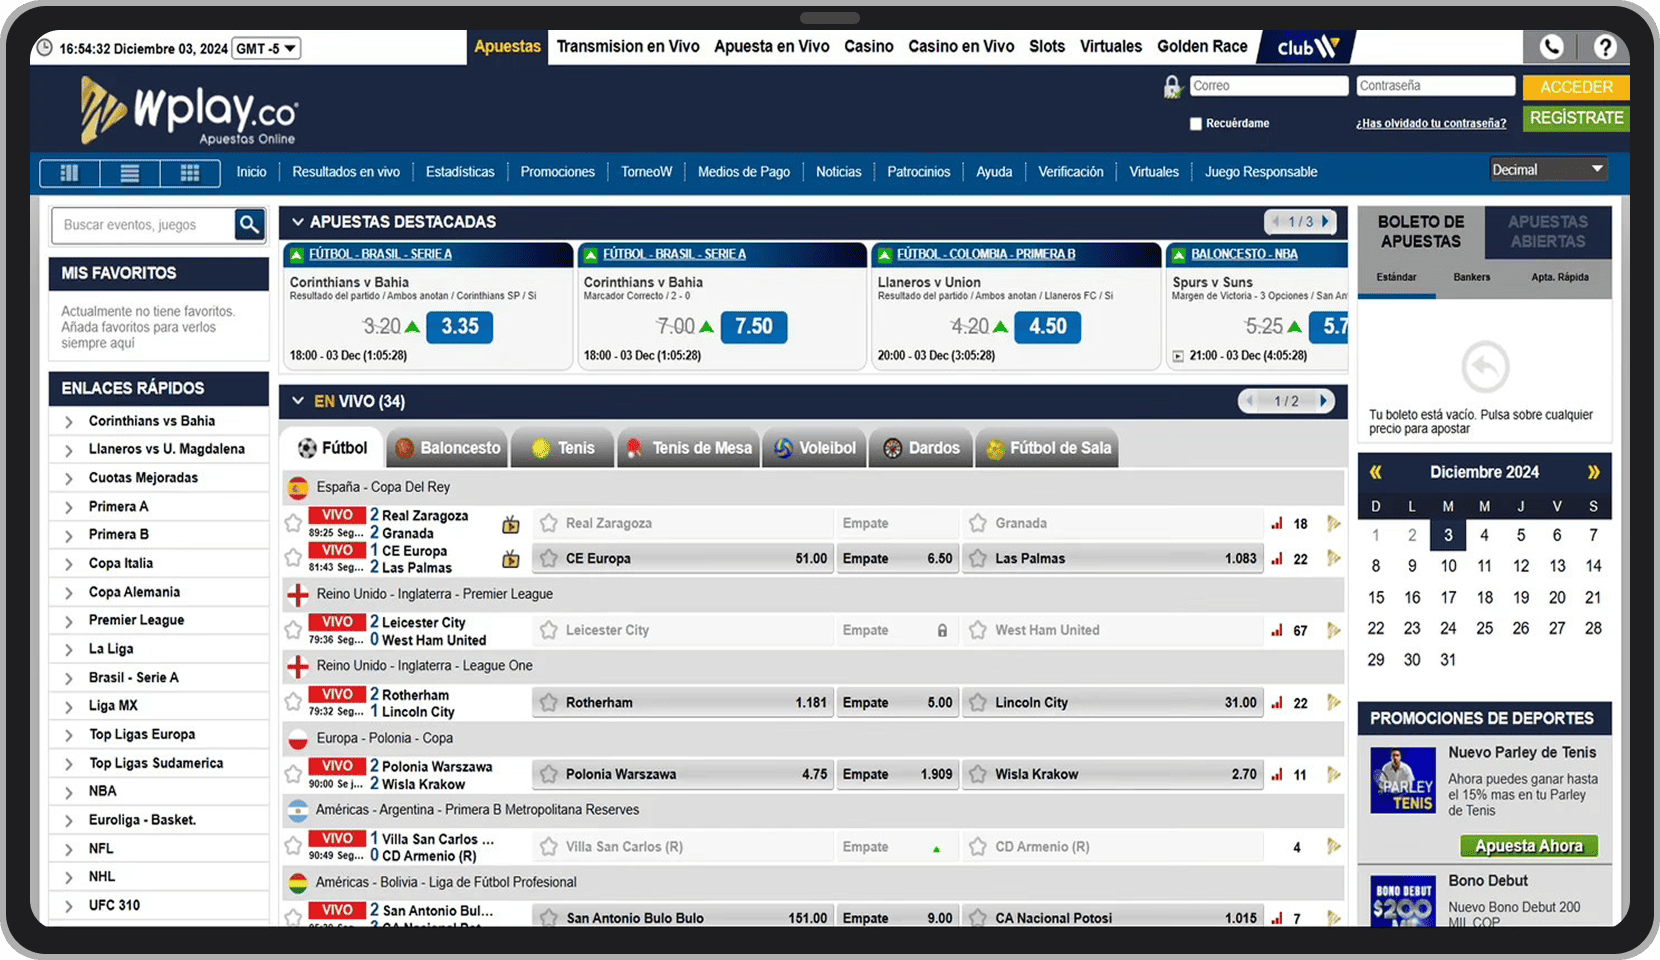Click the Wplay.co logo
1660x960 pixels.
click(x=188, y=110)
